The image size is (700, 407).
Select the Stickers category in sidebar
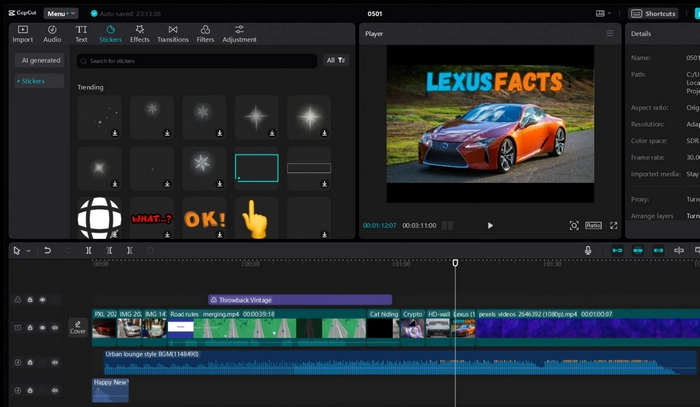tap(39, 81)
